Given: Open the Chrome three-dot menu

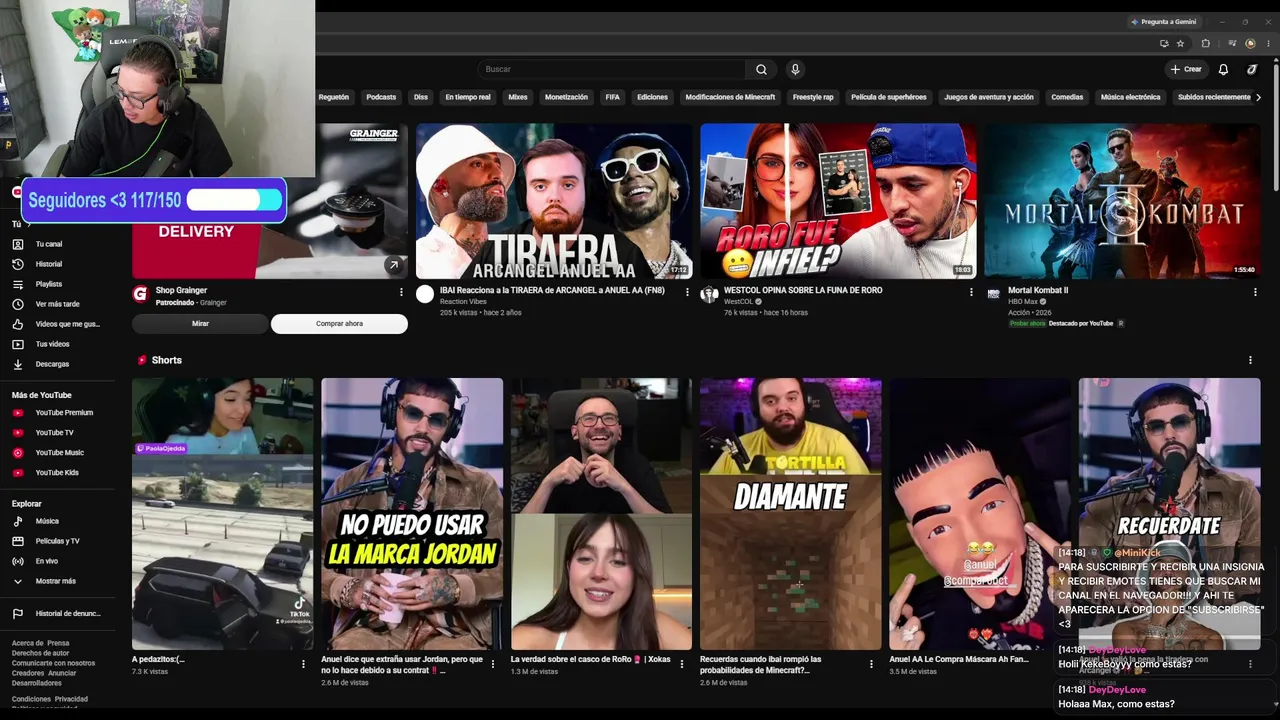Looking at the screenshot, I should click(1267, 44).
